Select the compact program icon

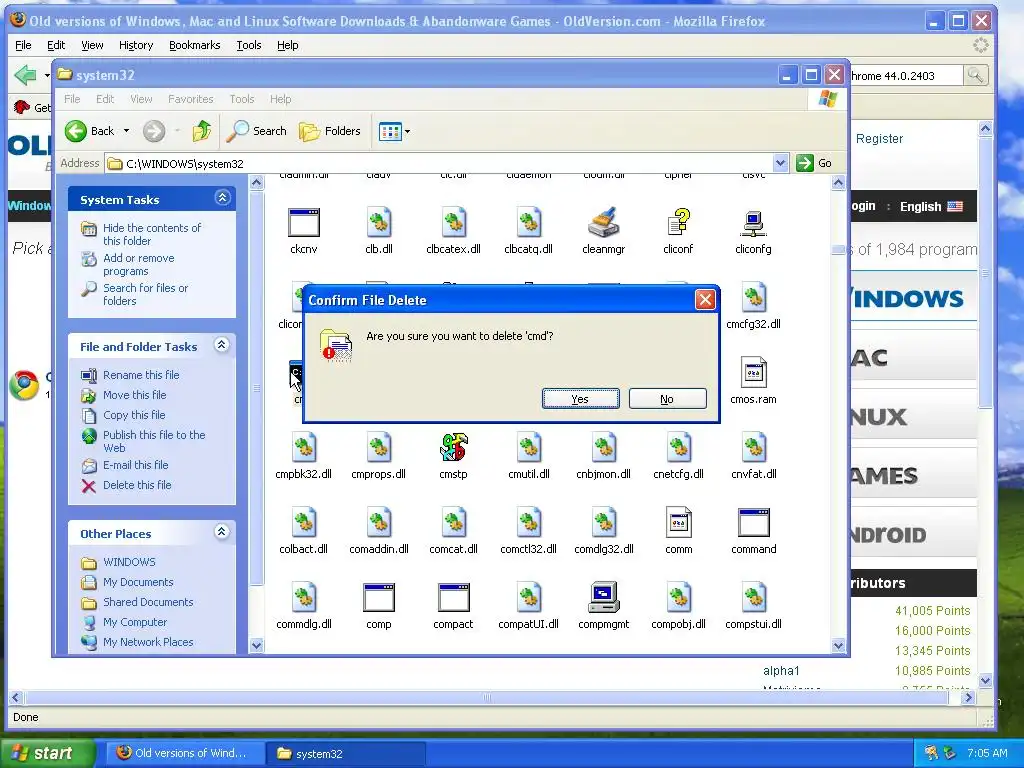(x=454, y=598)
